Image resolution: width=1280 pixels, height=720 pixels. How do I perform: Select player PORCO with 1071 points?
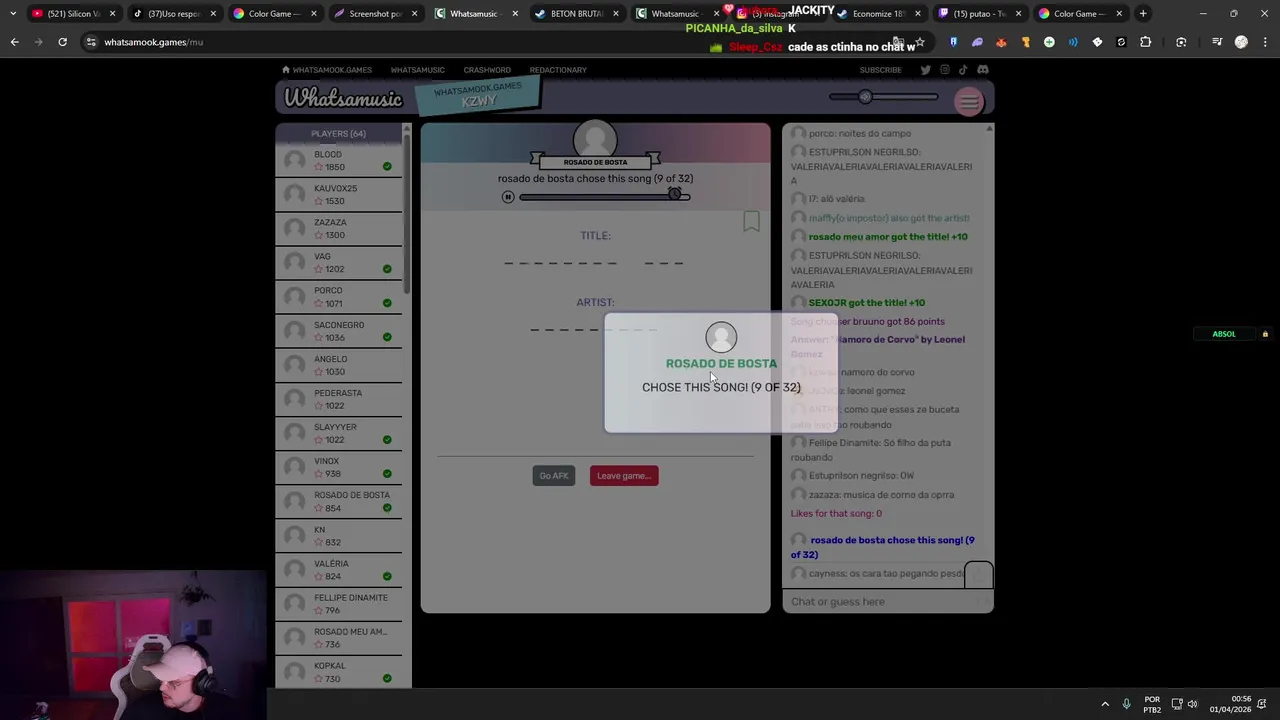pyautogui.click(x=339, y=297)
